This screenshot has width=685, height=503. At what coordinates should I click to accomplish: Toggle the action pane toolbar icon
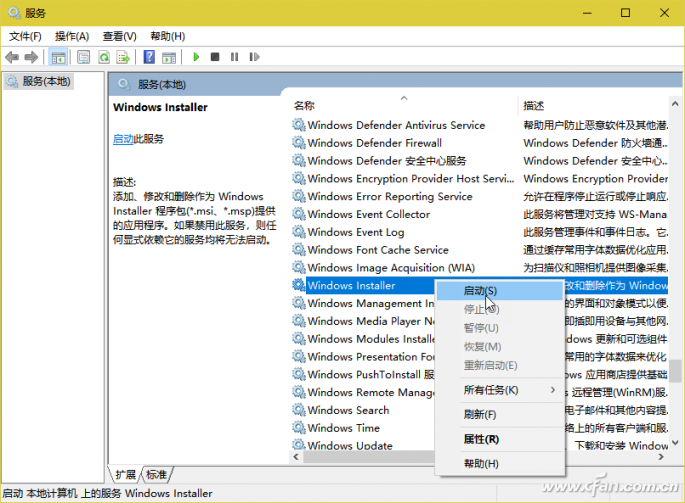(x=169, y=57)
